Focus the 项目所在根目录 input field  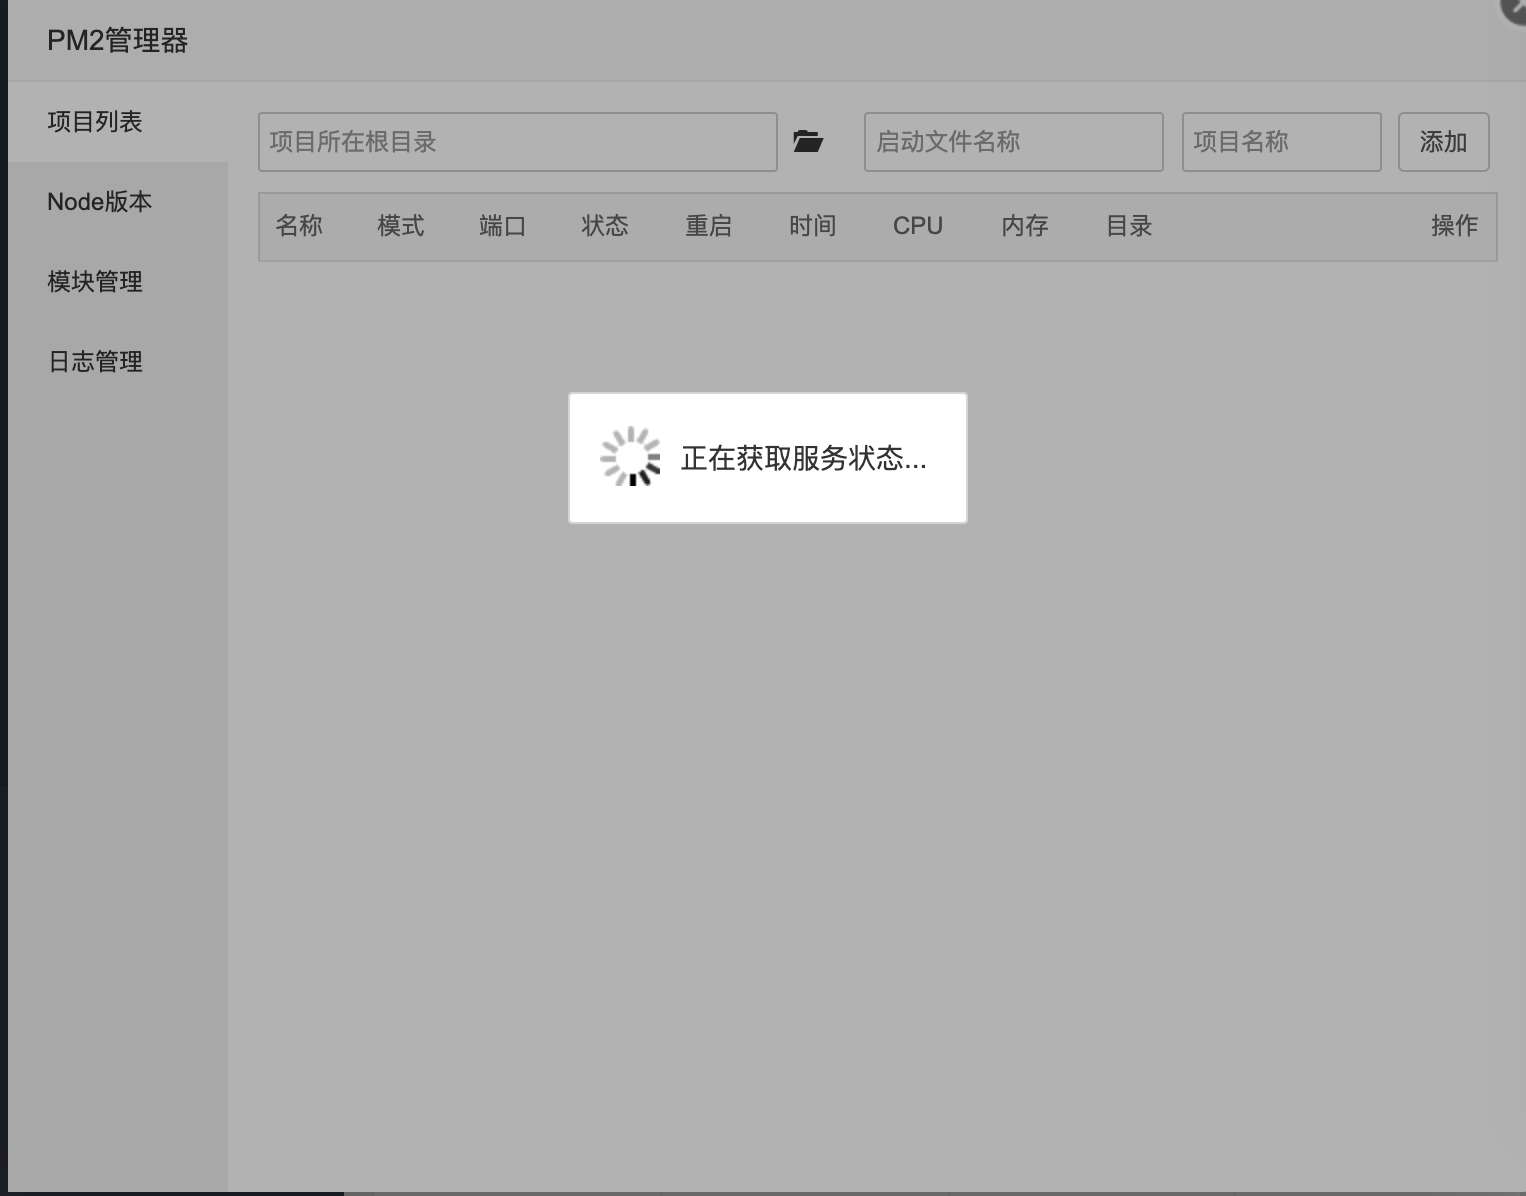pos(518,142)
